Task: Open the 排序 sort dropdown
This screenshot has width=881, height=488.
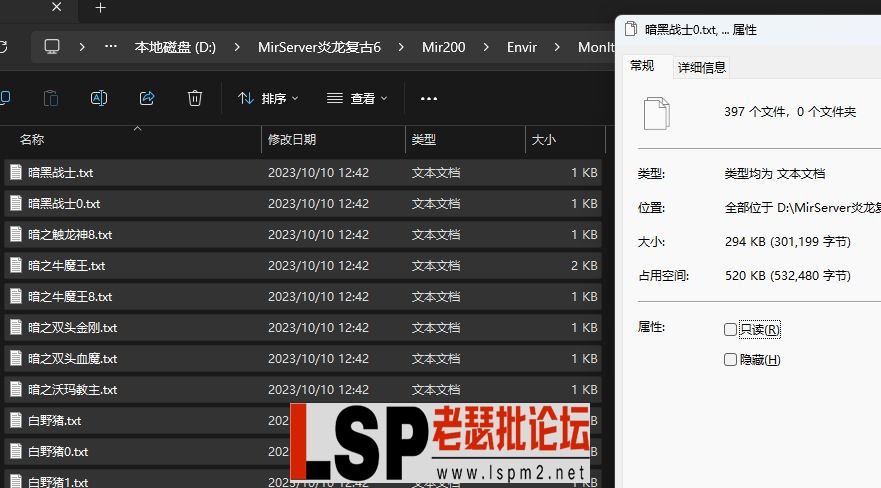Action: coord(268,98)
